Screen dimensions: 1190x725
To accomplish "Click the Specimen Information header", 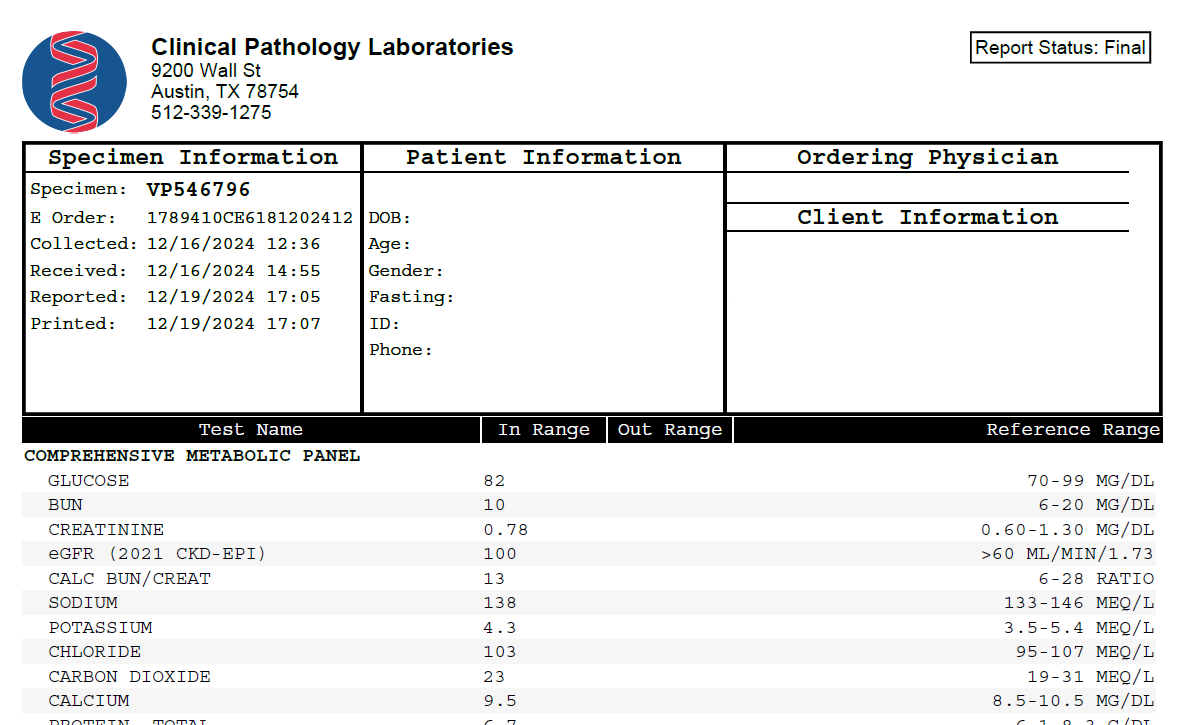I will (193, 157).
